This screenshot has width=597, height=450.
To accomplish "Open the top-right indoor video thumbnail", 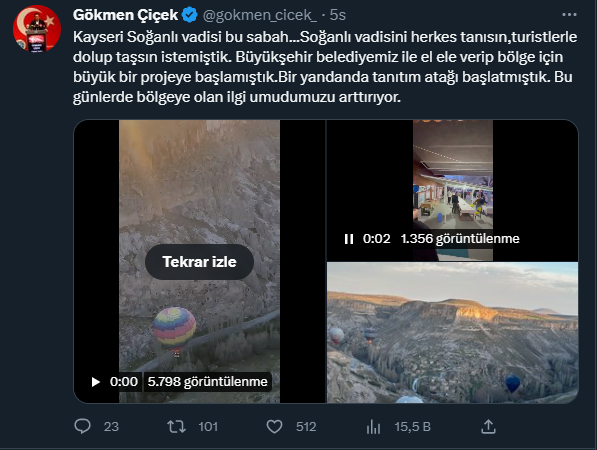I will pos(452,190).
